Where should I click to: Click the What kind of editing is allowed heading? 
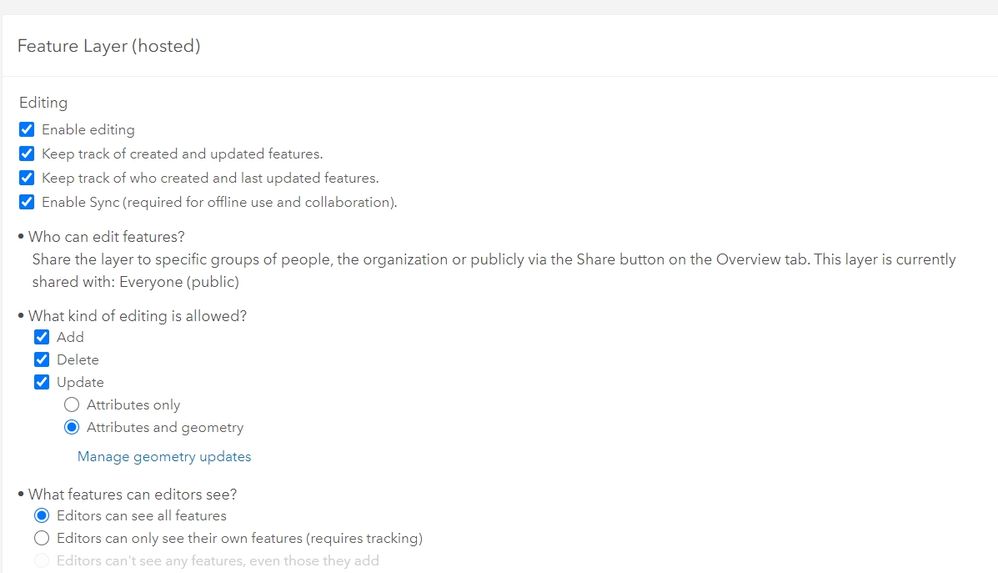point(137,316)
